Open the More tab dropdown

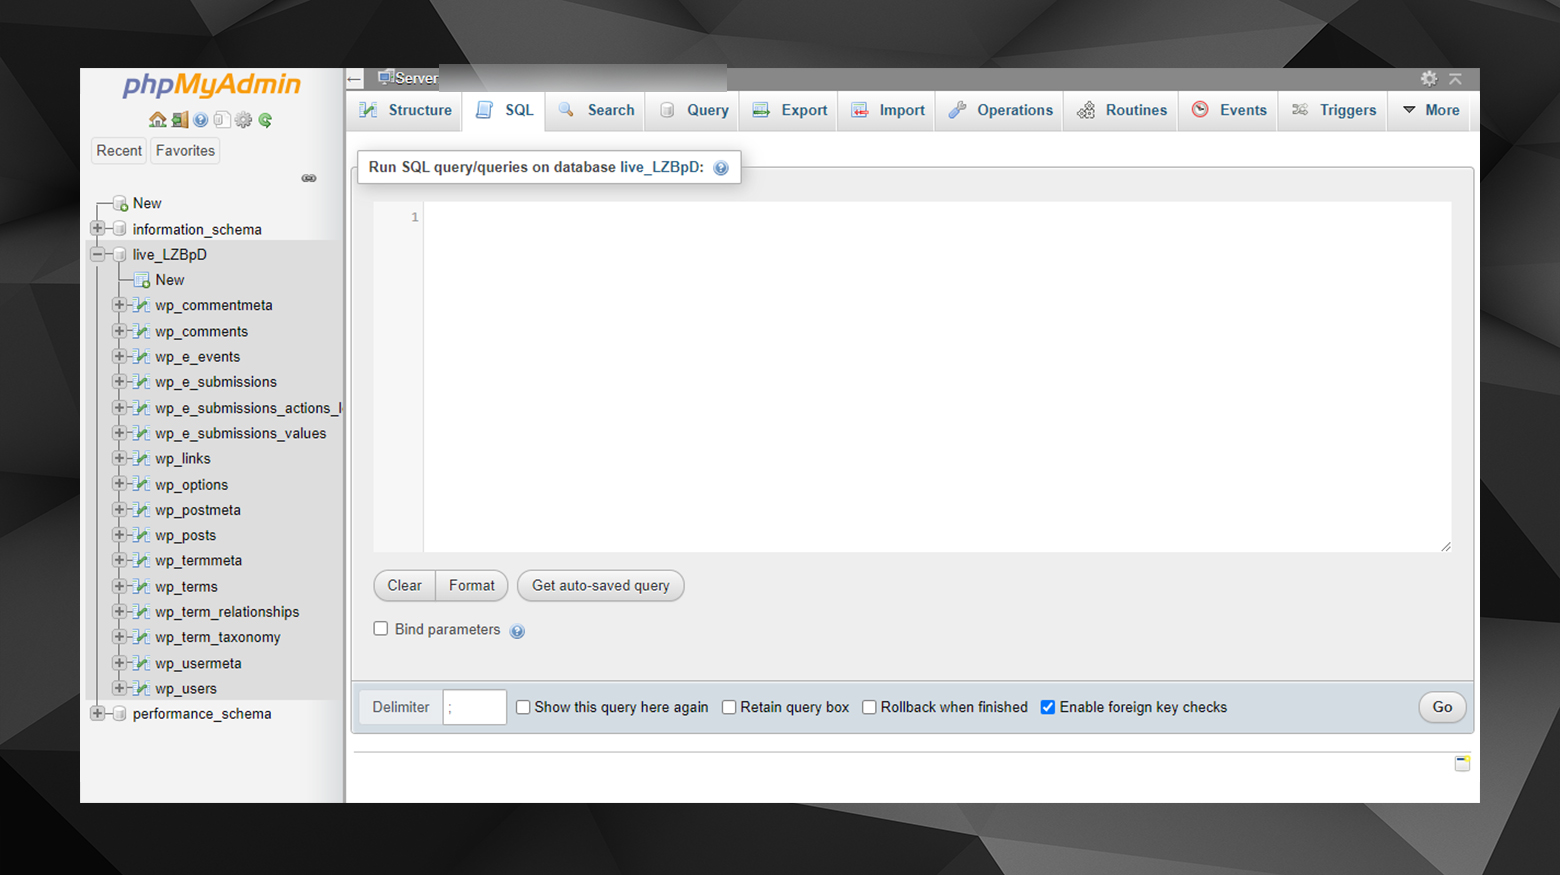click(x=1431, y=110)
